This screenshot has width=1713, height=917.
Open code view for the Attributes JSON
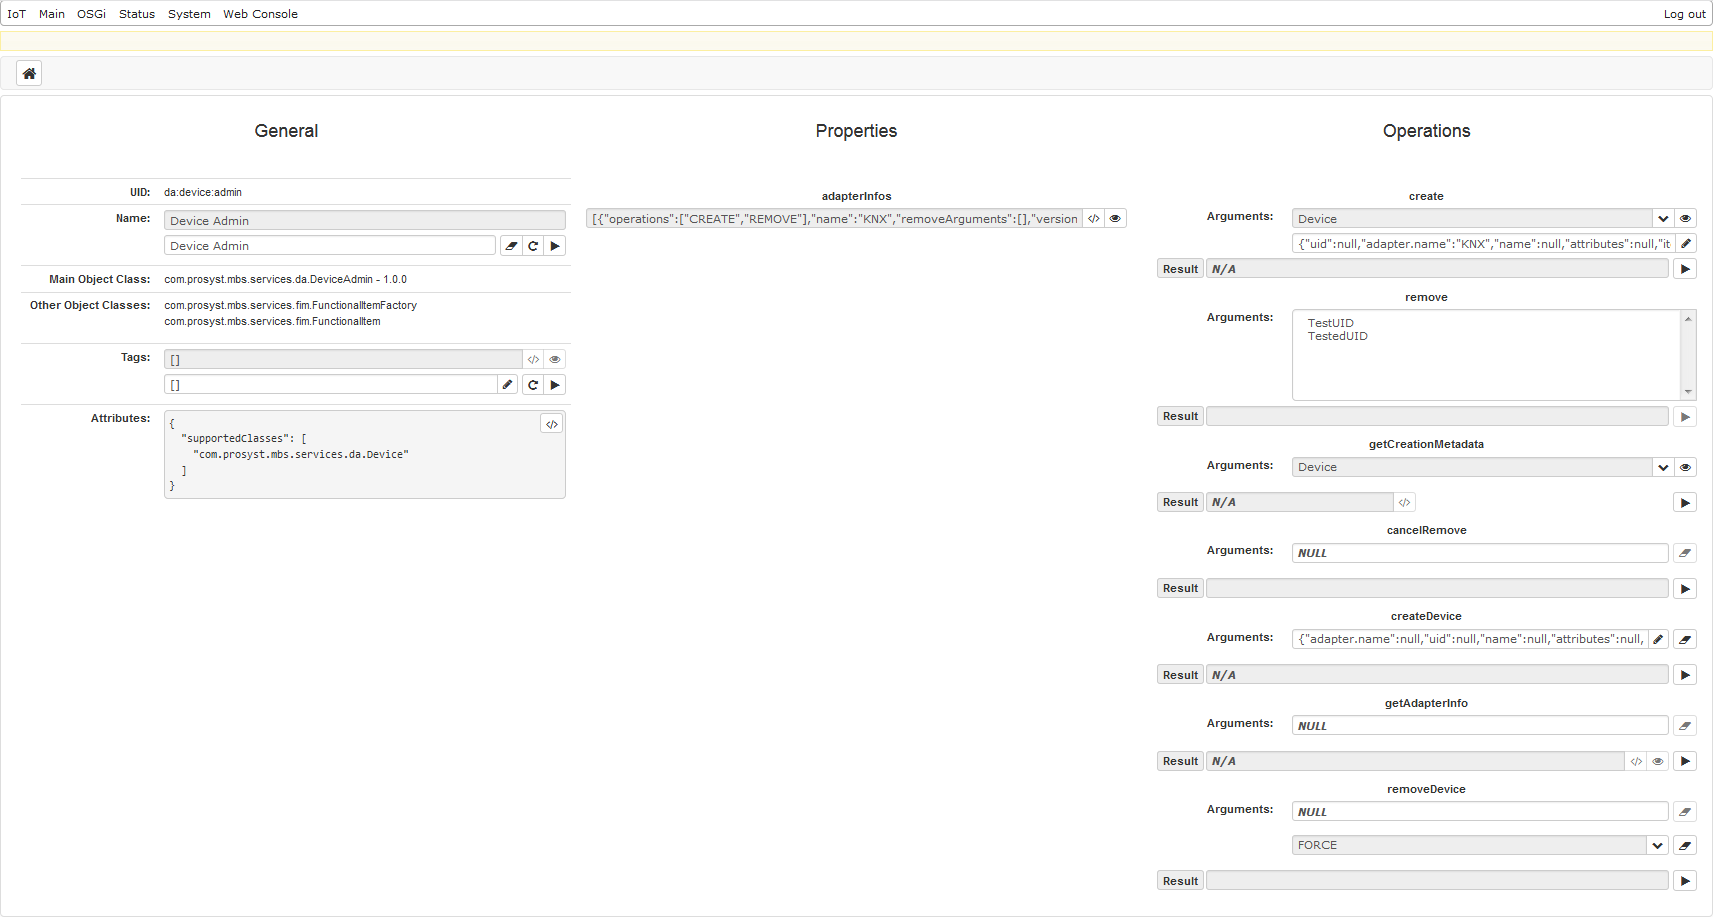[x=551, y=423]
